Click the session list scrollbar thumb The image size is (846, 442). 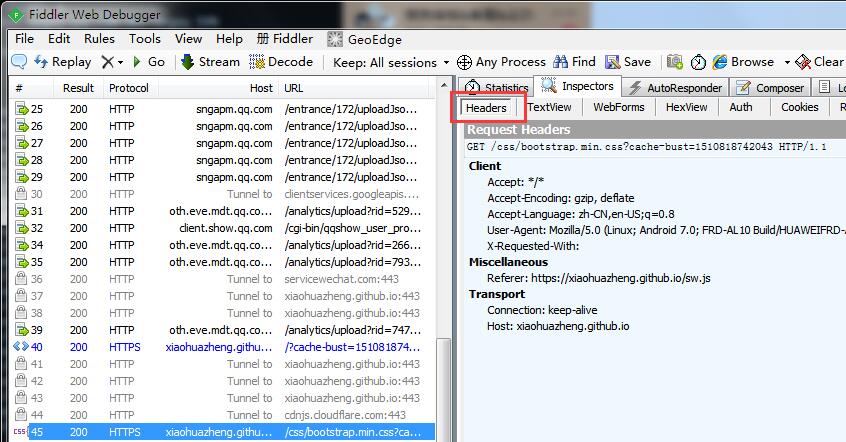tap(444, 390)
